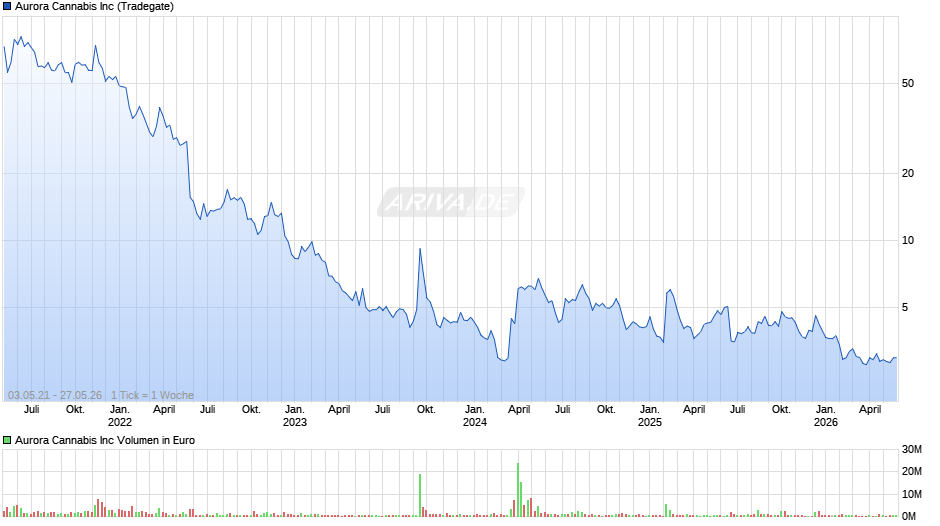Click the price spike peak near Okt. 2023
The image size is (940, 526).
tap(420, 249)
